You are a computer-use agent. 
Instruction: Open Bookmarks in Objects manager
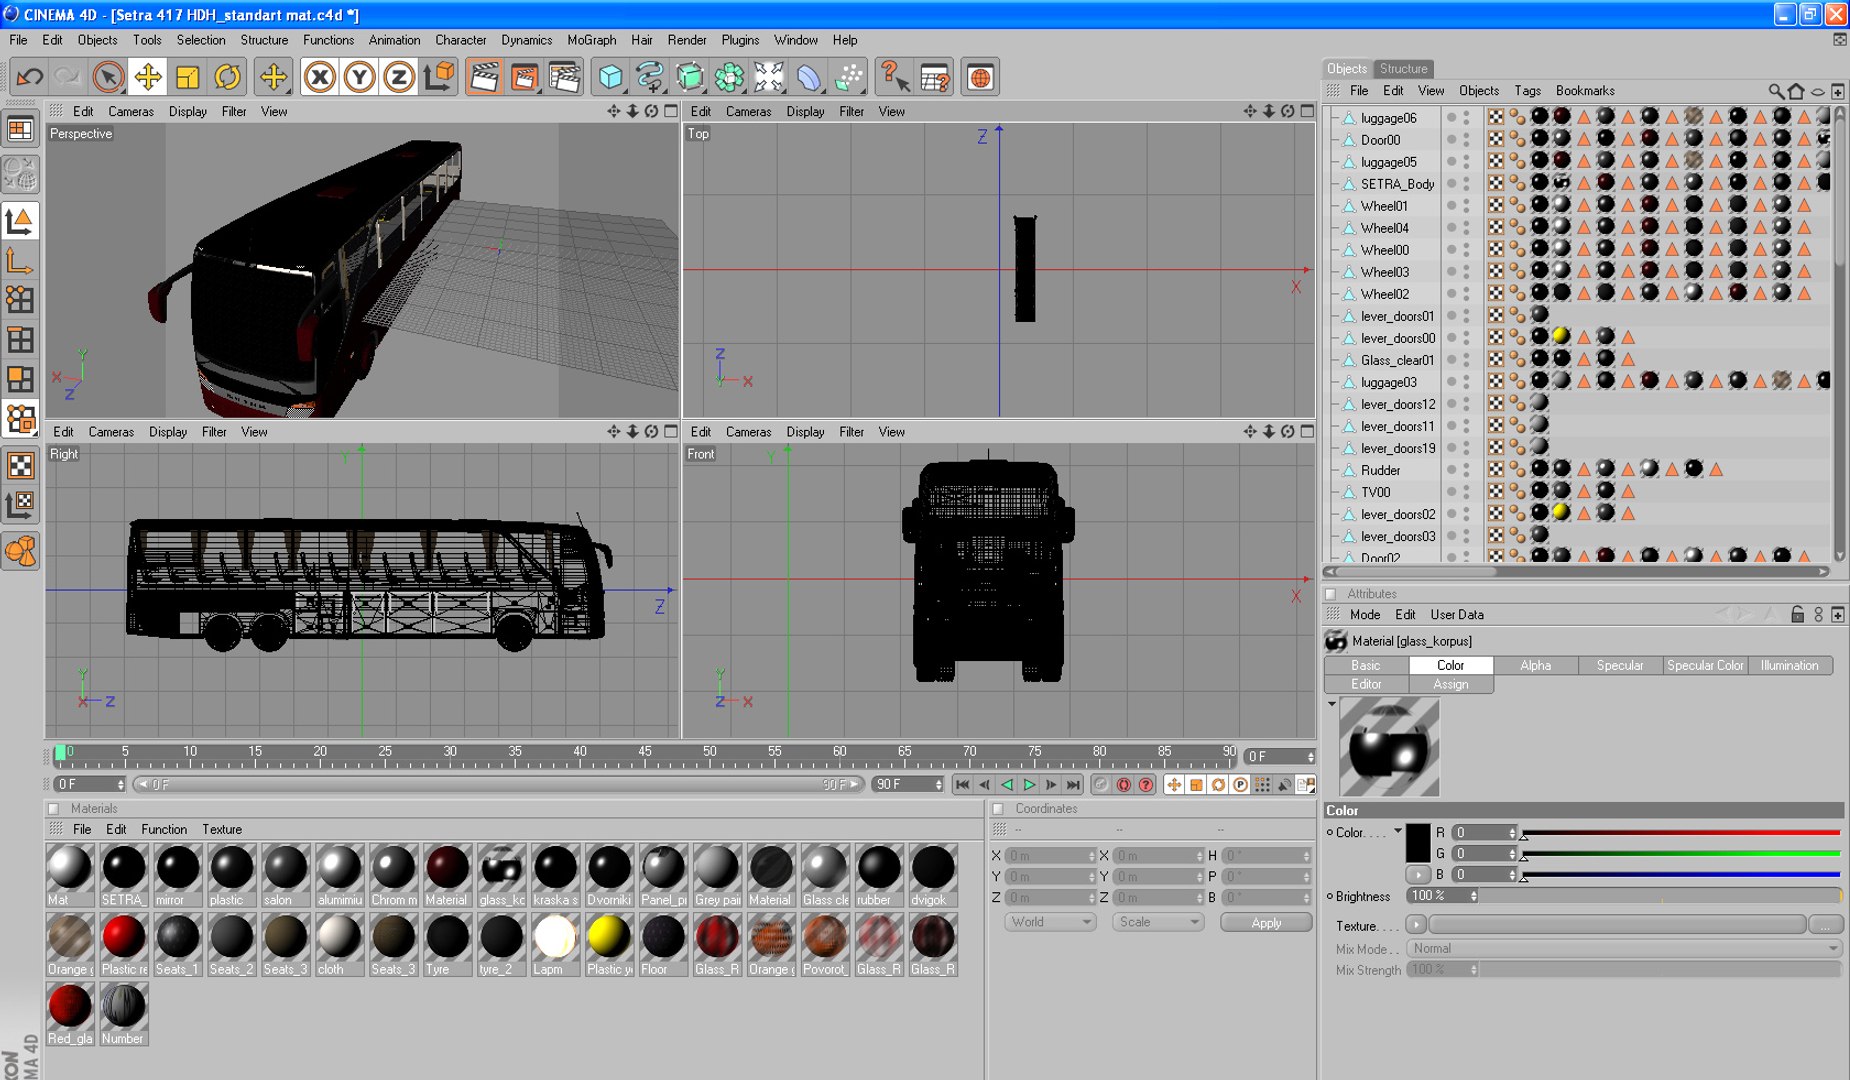pyautogui.click(x=1585, y=90)
